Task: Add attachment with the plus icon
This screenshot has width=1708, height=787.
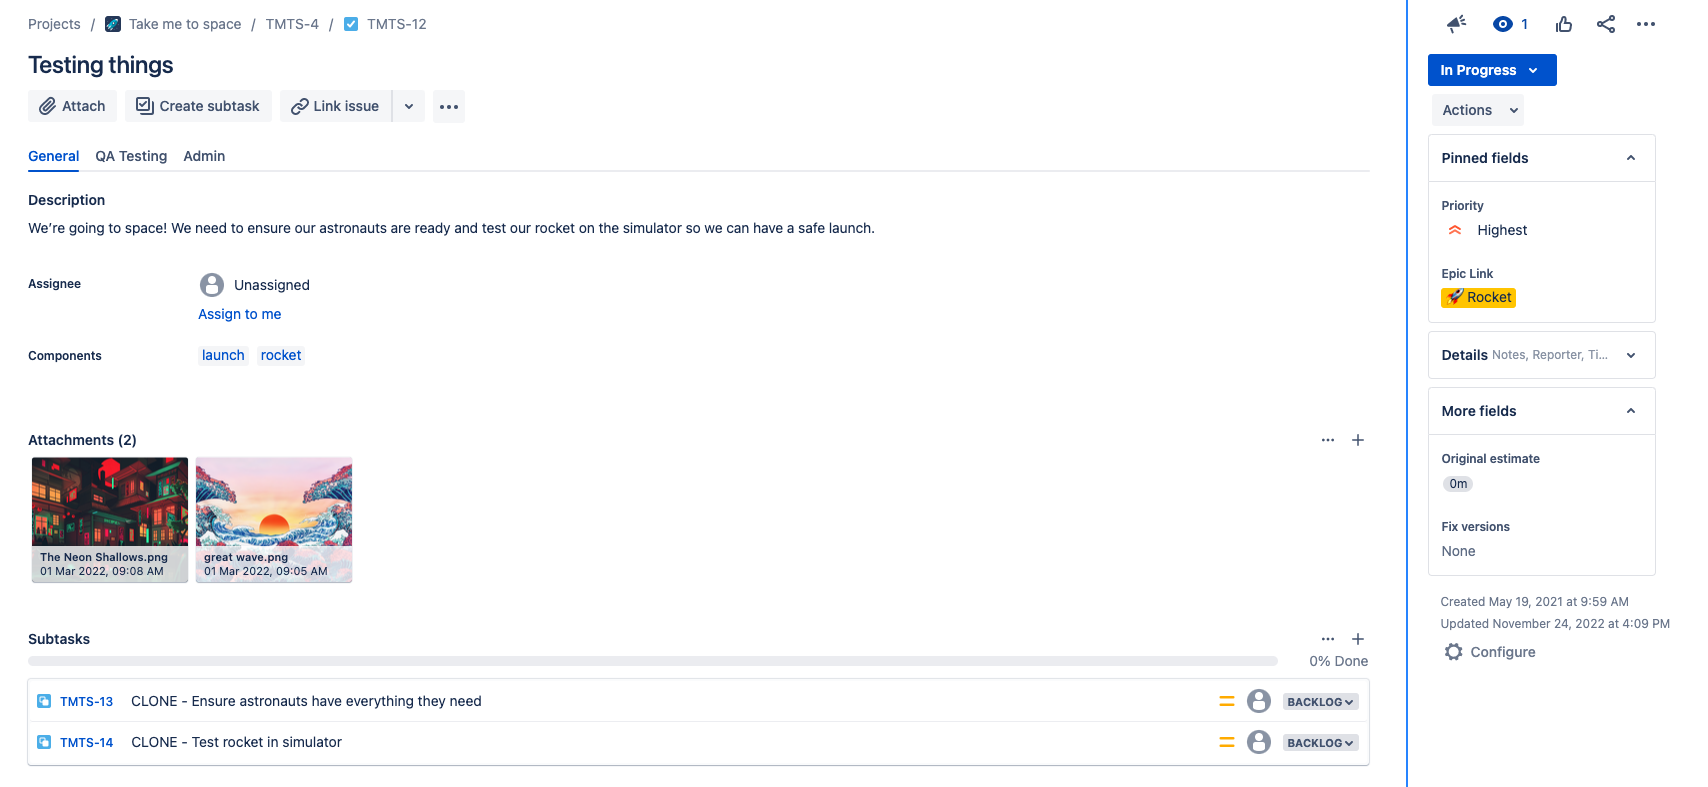Action: pos(1358,440)
